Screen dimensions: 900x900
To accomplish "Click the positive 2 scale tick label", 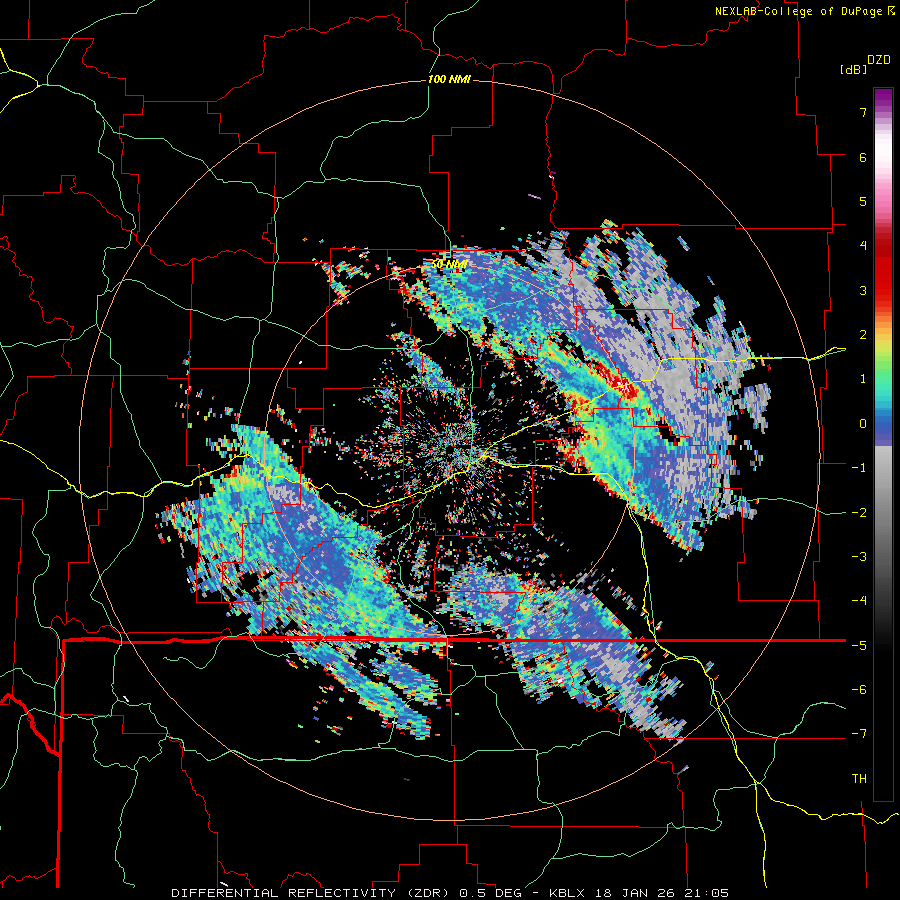I will point(863,335).
